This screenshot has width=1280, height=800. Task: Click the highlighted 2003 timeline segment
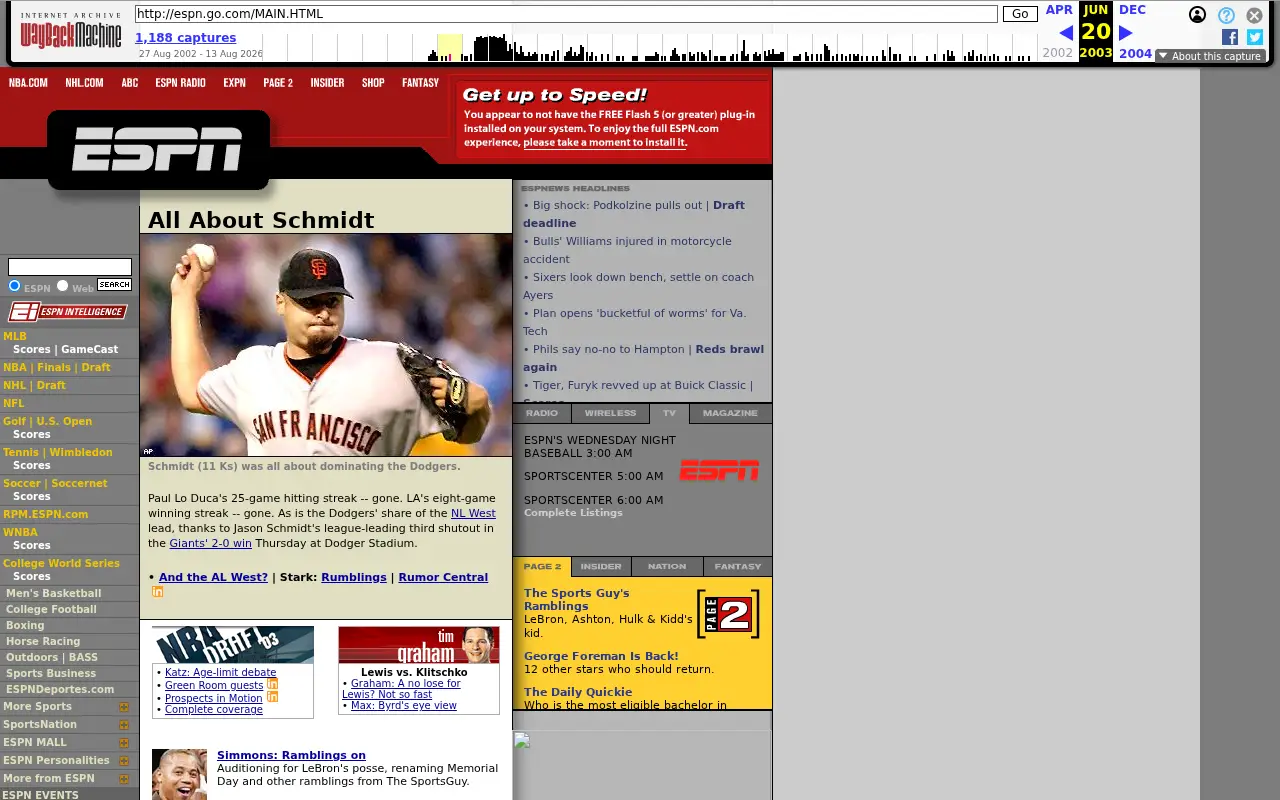click(450, 47)
